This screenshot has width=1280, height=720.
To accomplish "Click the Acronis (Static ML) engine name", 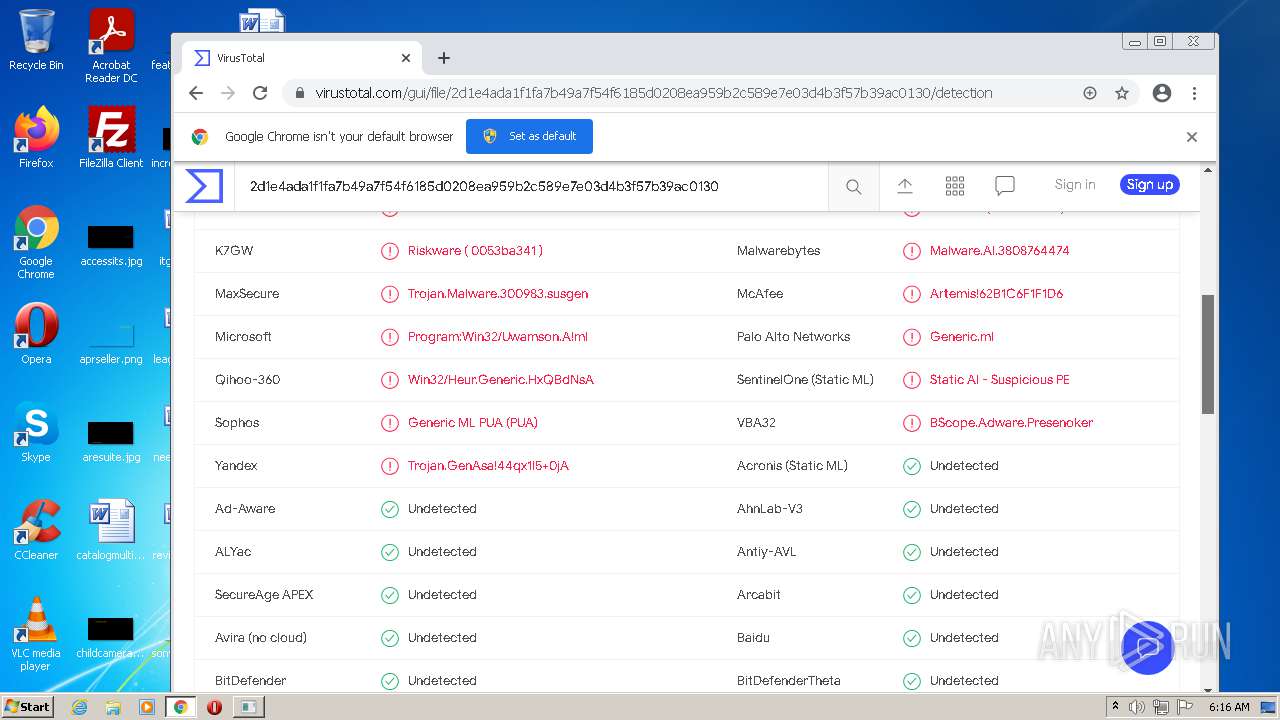I will click(x=792, y=466).
